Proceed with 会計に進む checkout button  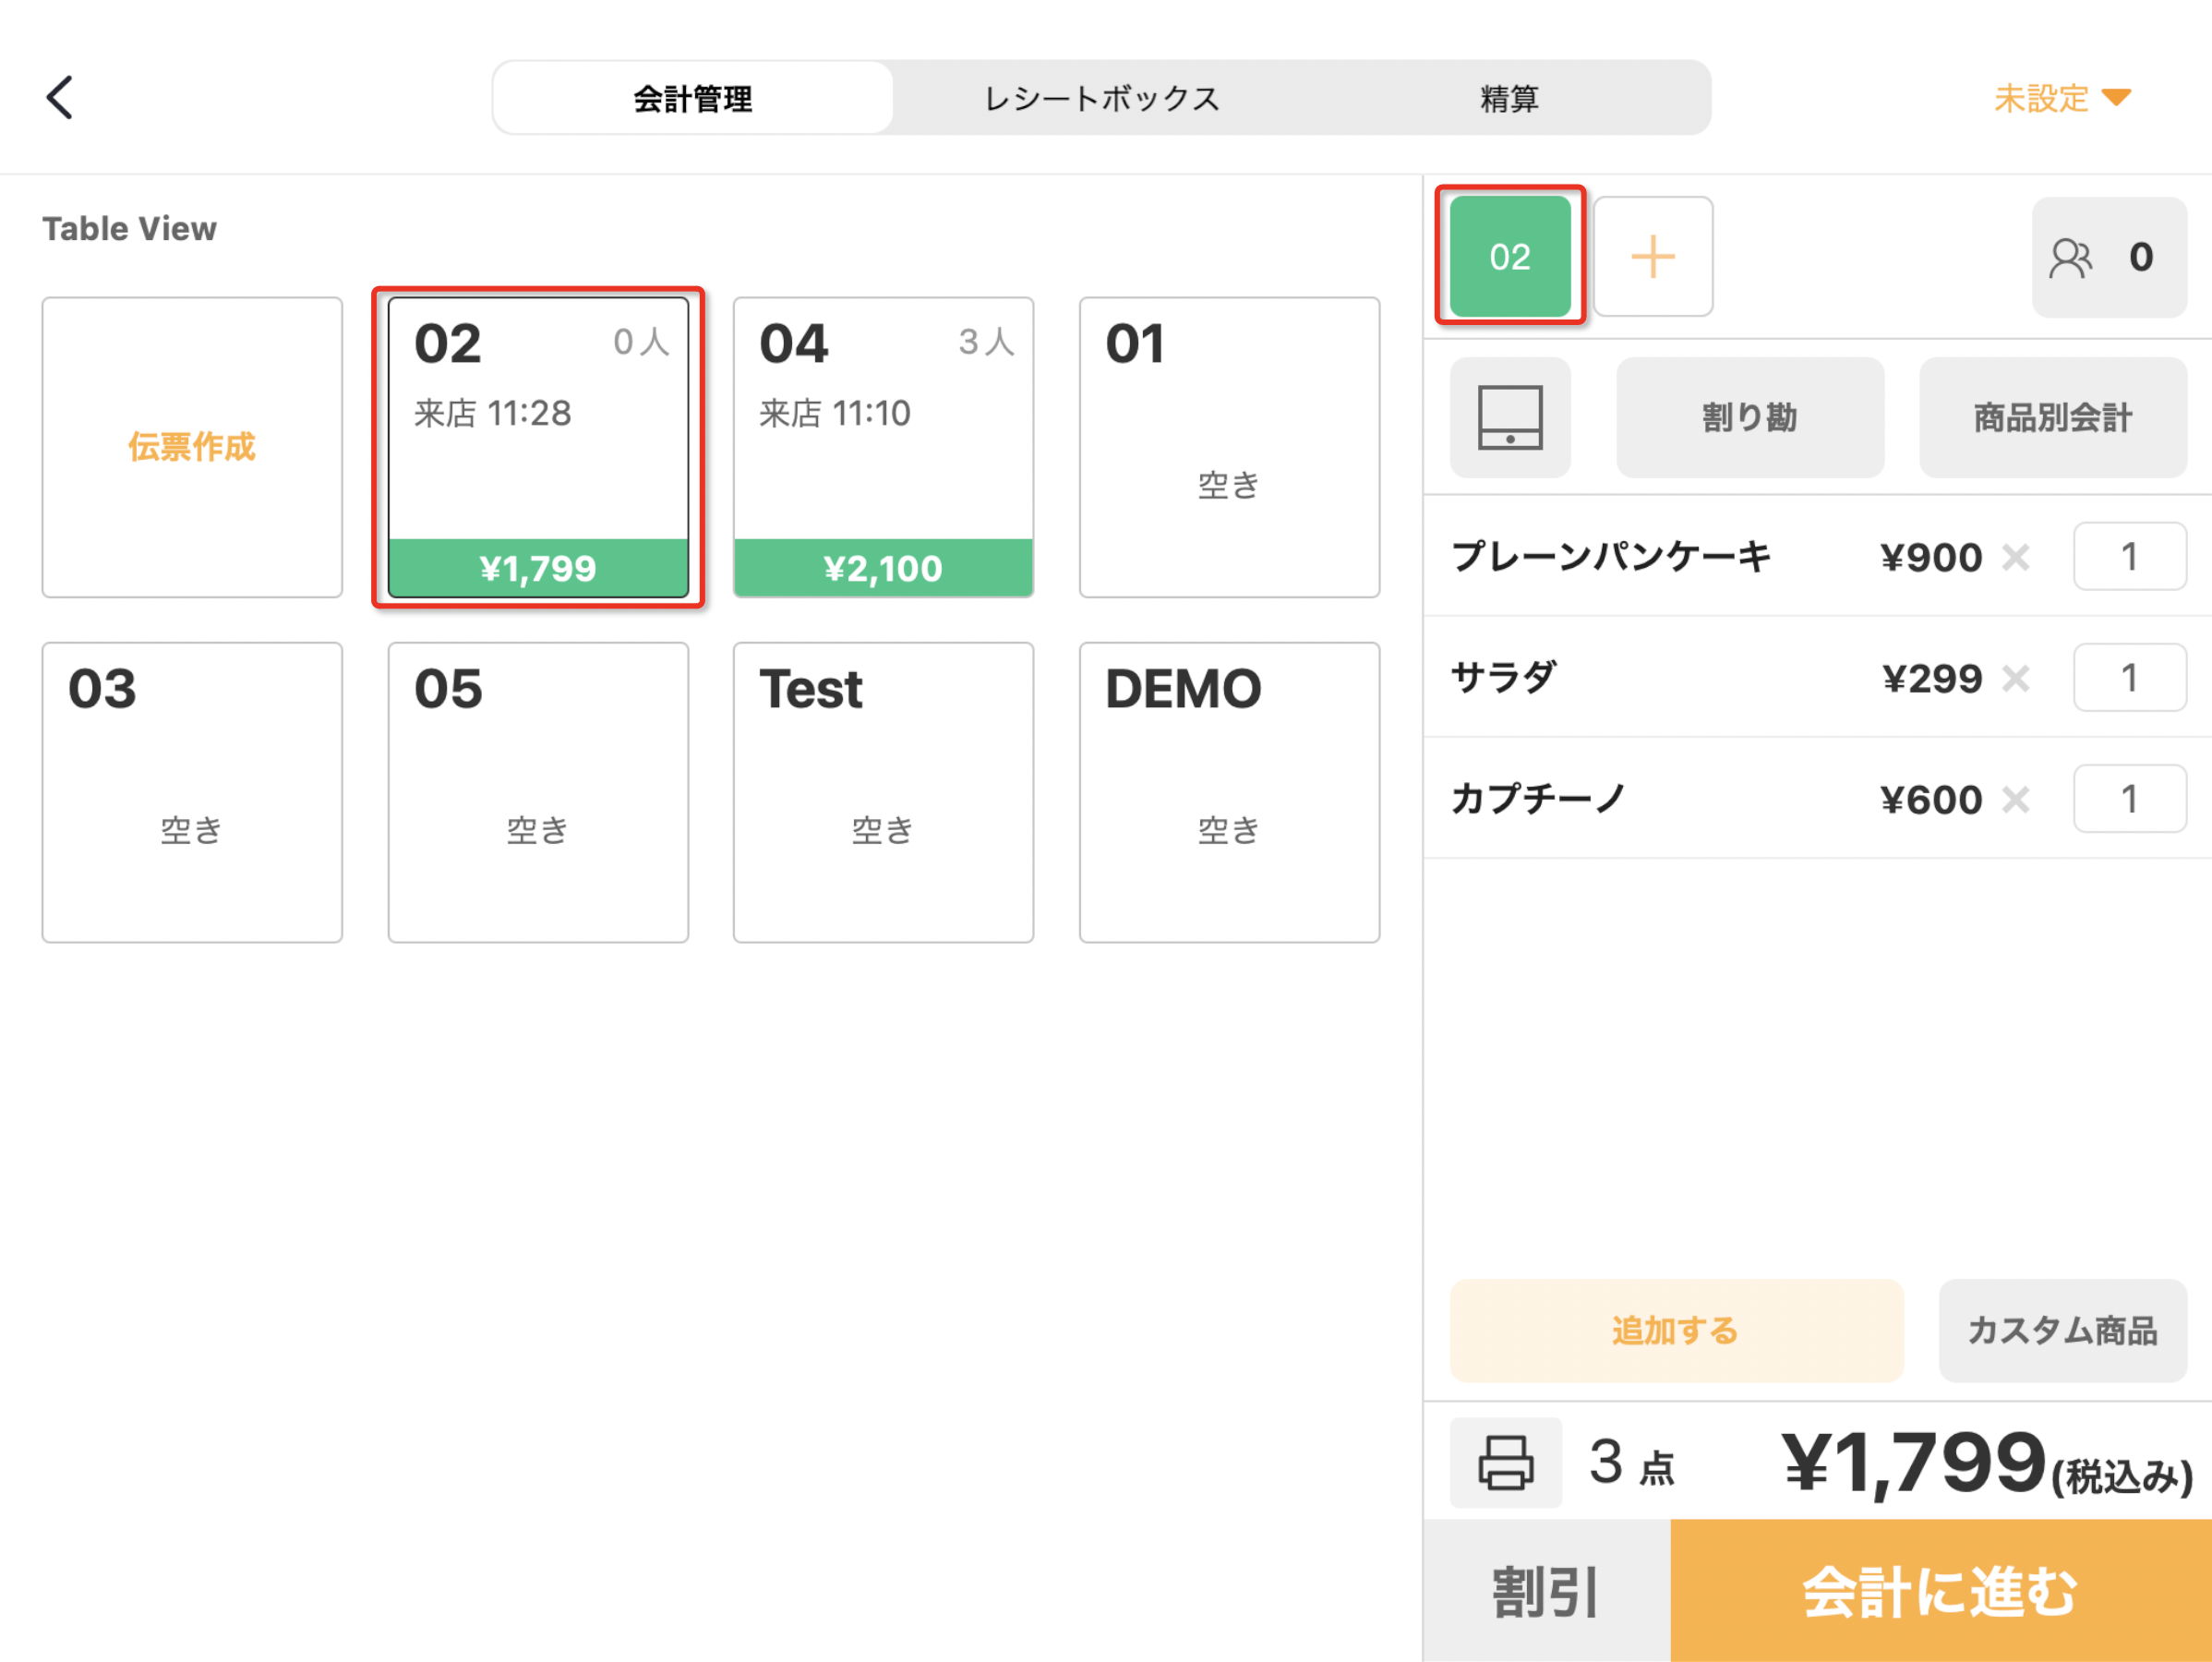tap(1940, 1591)
